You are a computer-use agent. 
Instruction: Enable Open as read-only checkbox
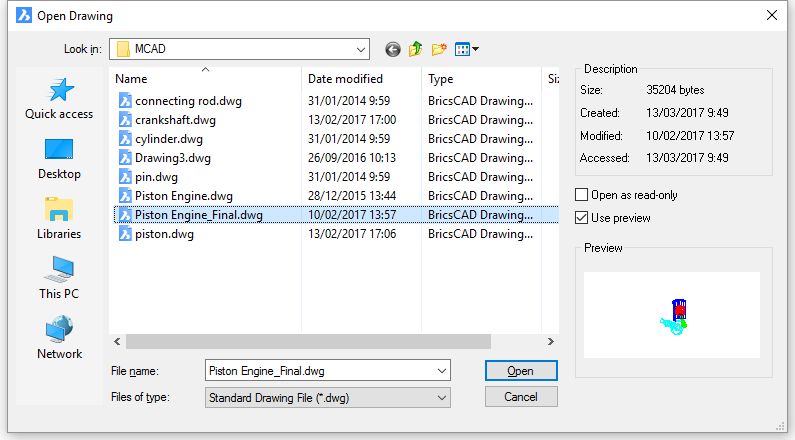582,195
